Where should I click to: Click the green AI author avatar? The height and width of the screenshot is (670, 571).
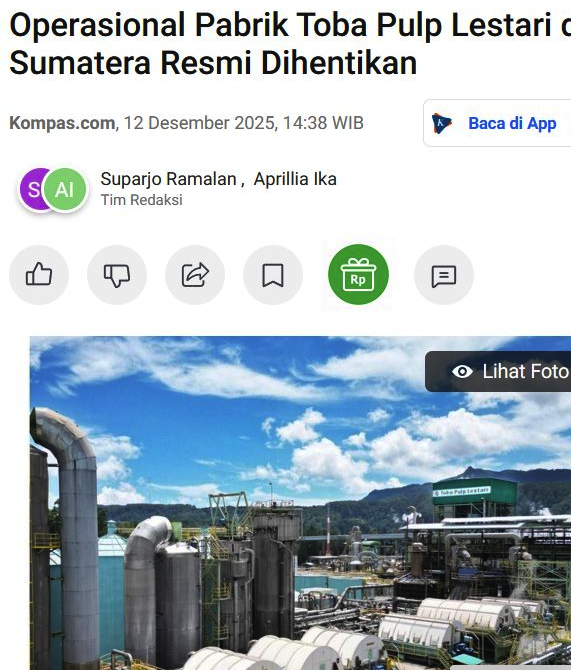click(x=65, y=189)
